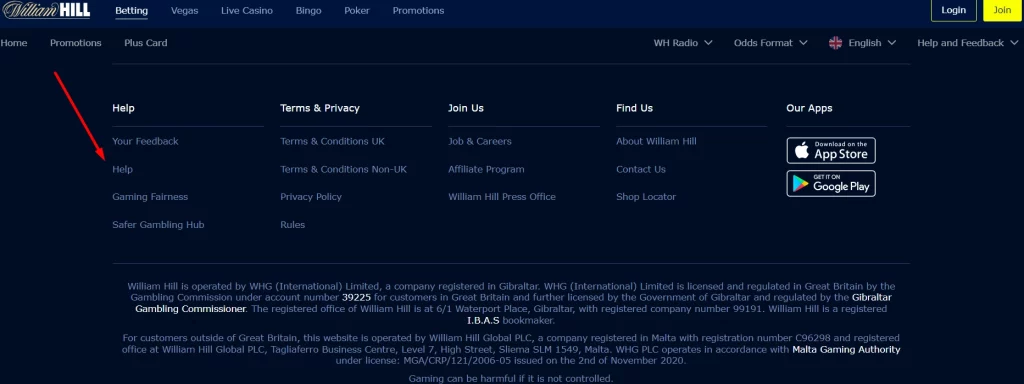Open the Live Casino tab
The image size is (1024, 384).
pos(247,10)
